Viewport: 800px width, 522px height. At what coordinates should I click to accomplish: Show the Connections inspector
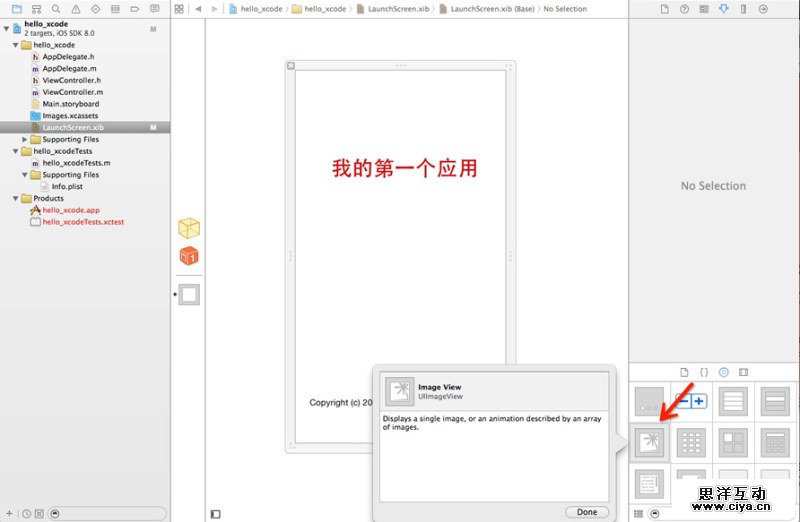click(763, 9)
